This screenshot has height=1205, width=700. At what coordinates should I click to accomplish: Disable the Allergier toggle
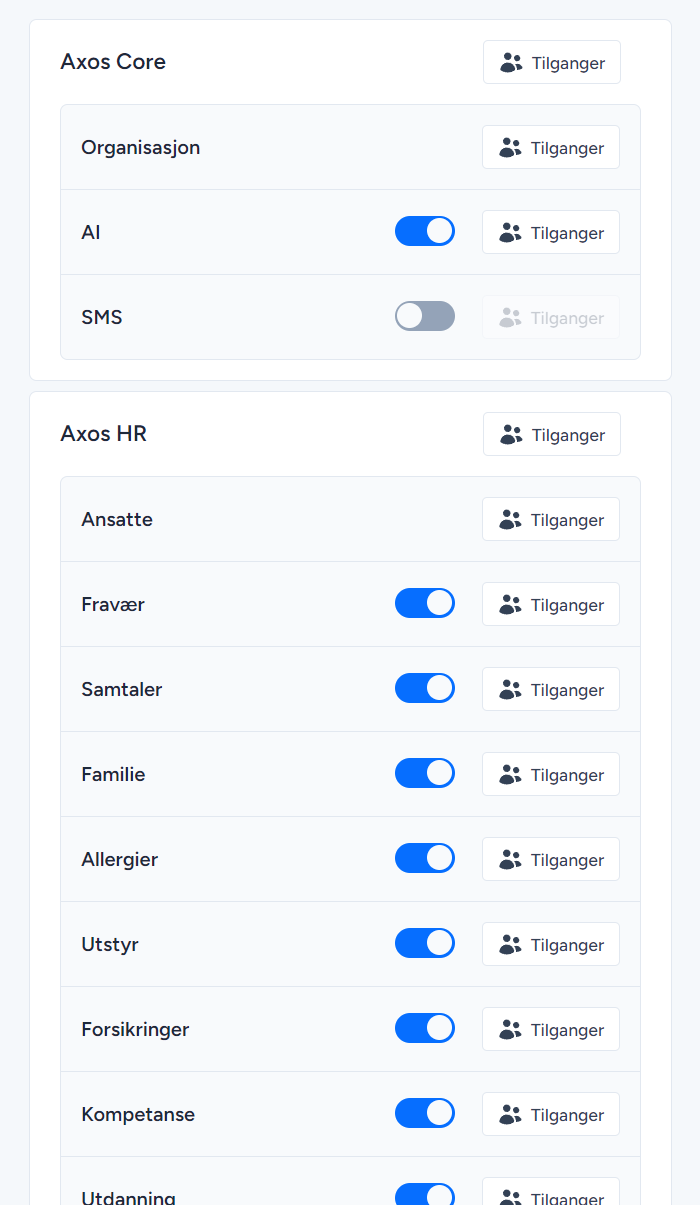[425, 858]
